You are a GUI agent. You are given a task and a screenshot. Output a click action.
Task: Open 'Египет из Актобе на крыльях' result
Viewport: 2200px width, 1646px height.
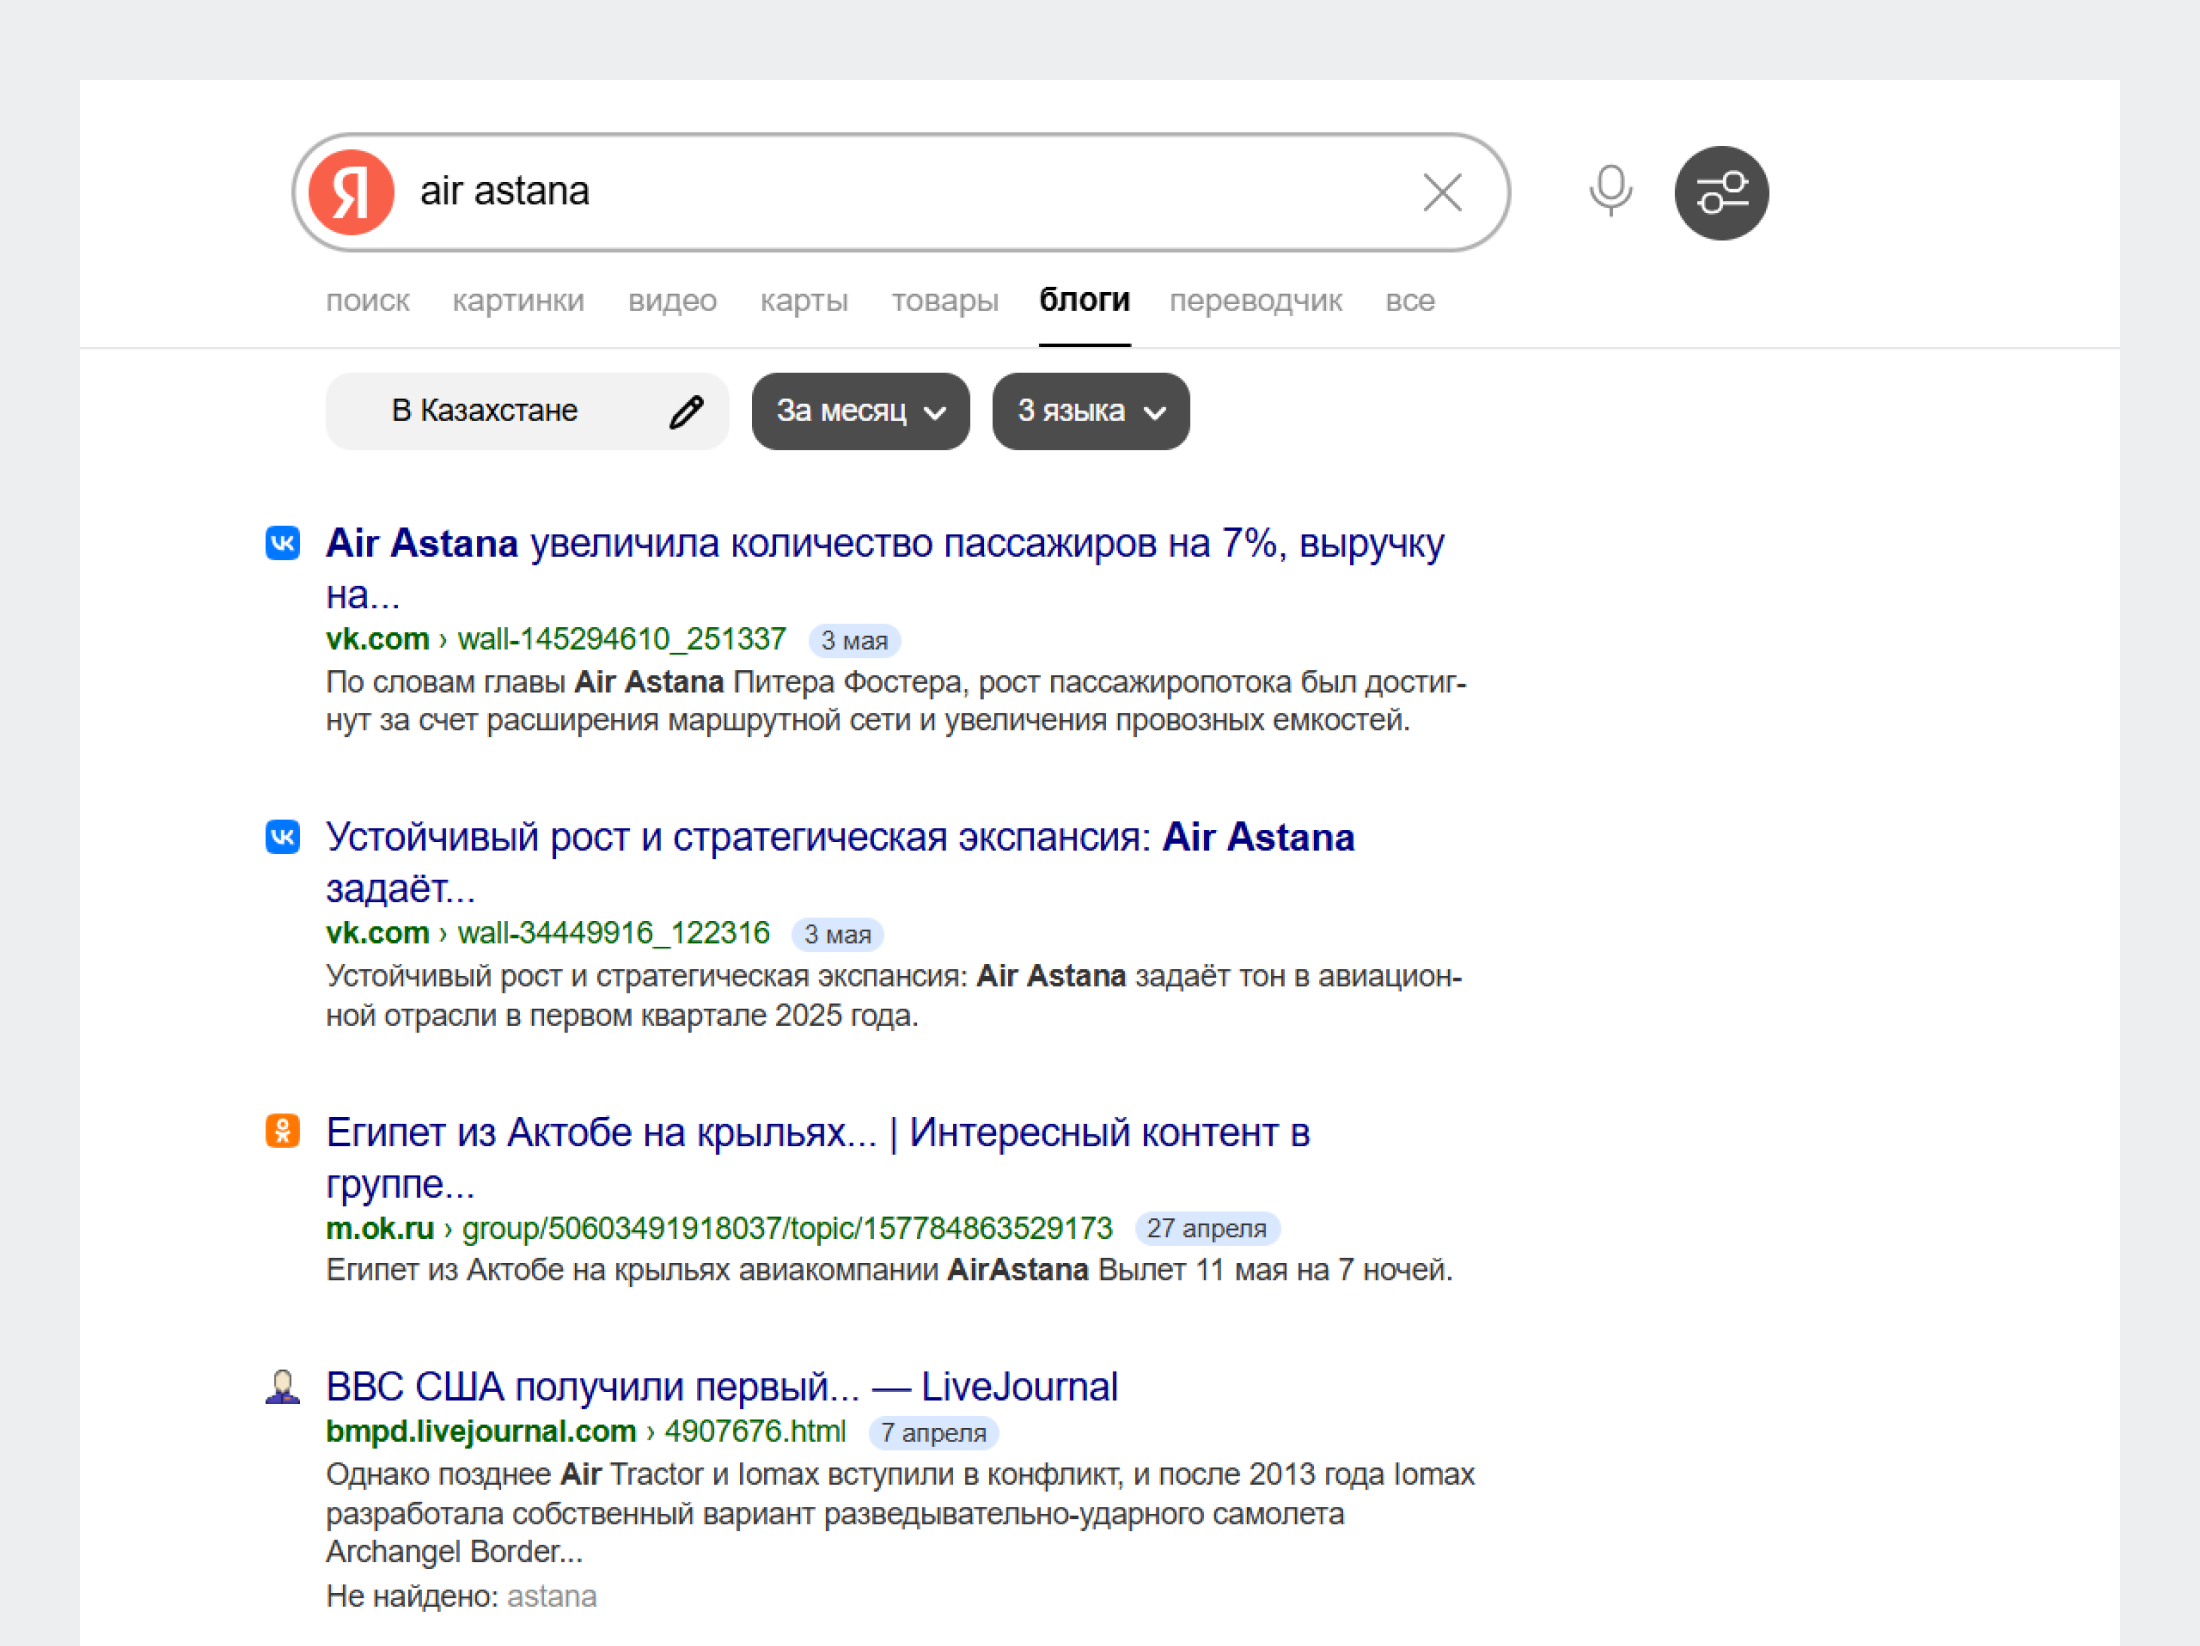818,1157
